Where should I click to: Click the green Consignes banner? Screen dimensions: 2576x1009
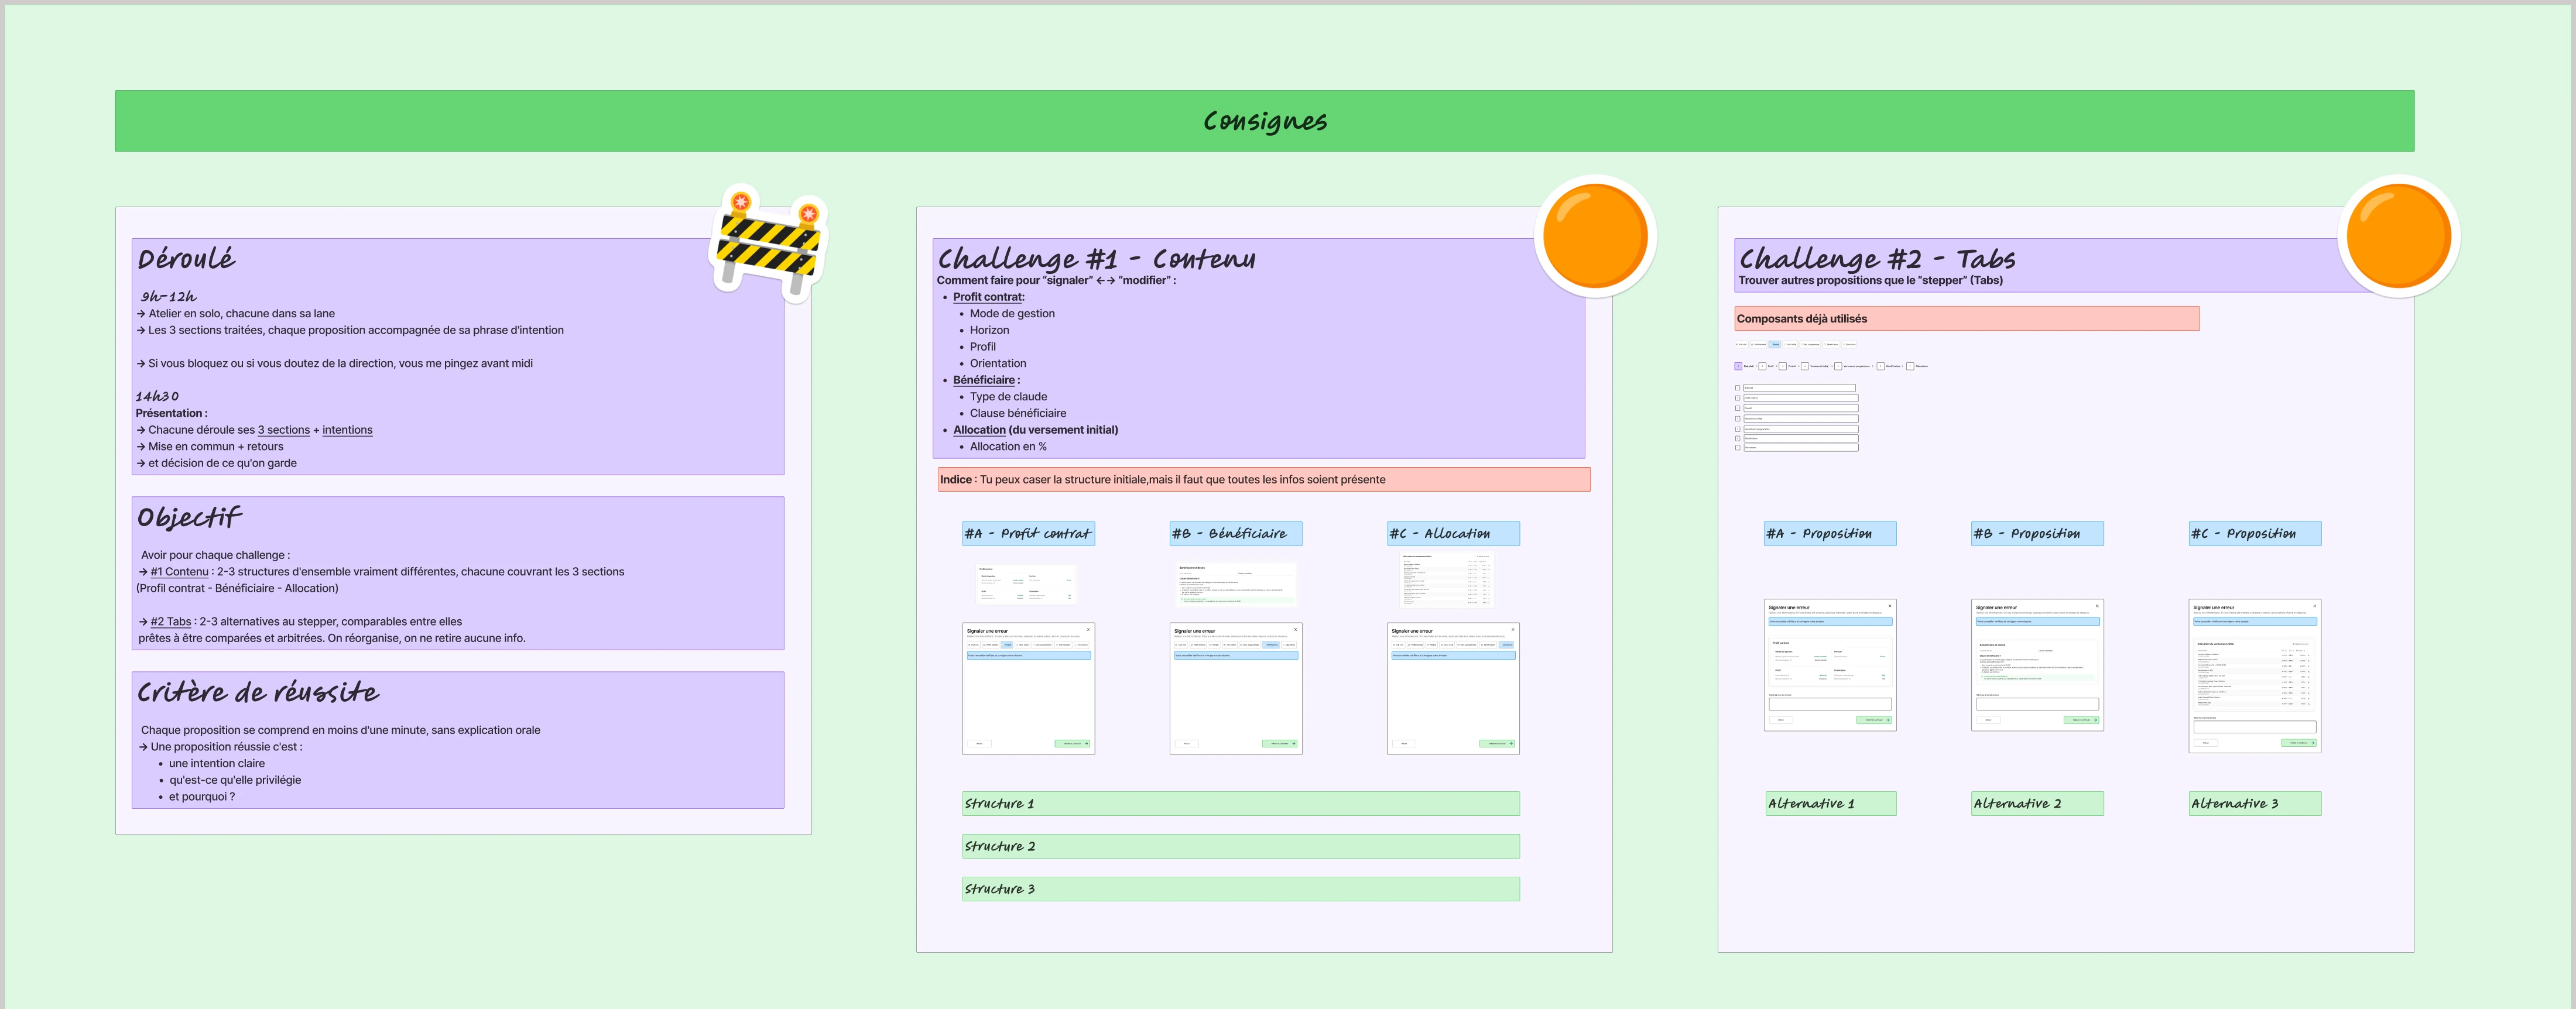(x=1264, y=121)
